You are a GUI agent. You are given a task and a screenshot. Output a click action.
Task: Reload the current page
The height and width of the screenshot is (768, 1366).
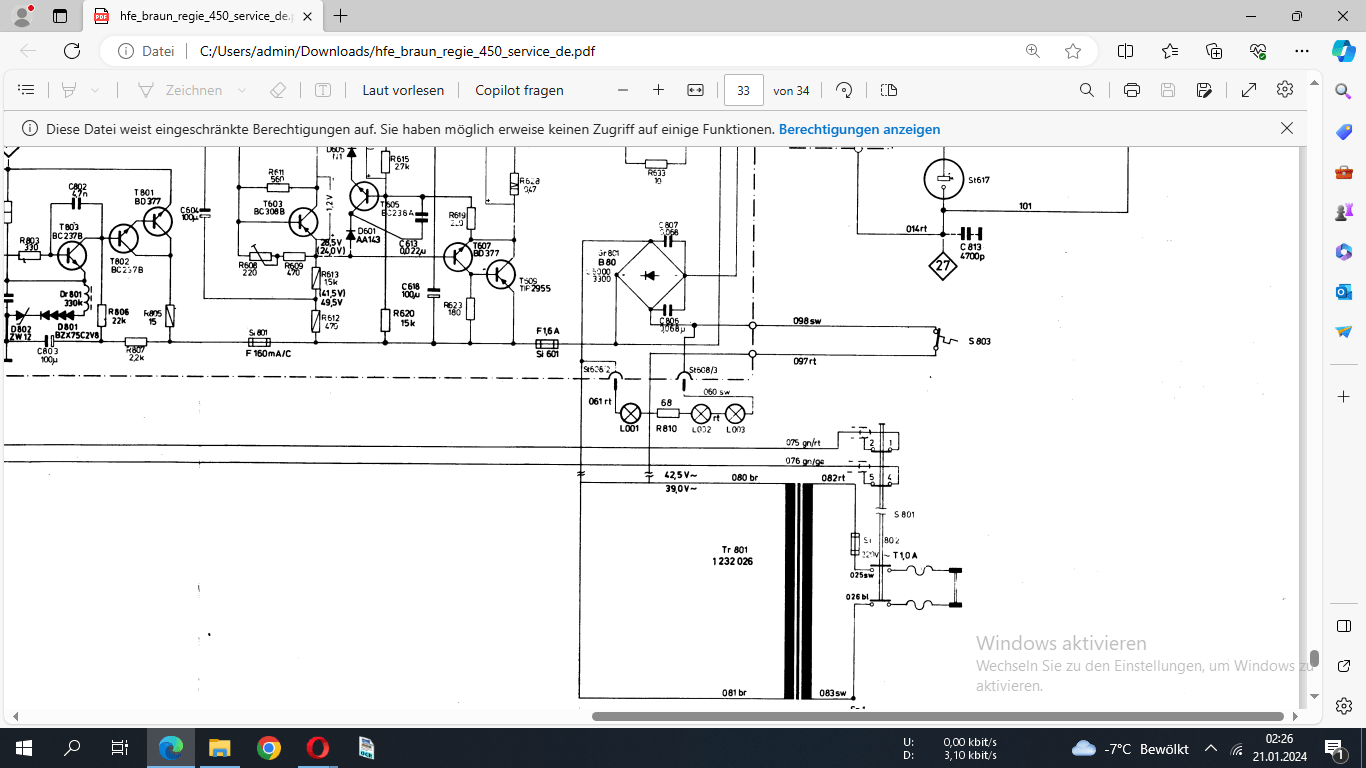pyautogui.click(x=72, y=51)
